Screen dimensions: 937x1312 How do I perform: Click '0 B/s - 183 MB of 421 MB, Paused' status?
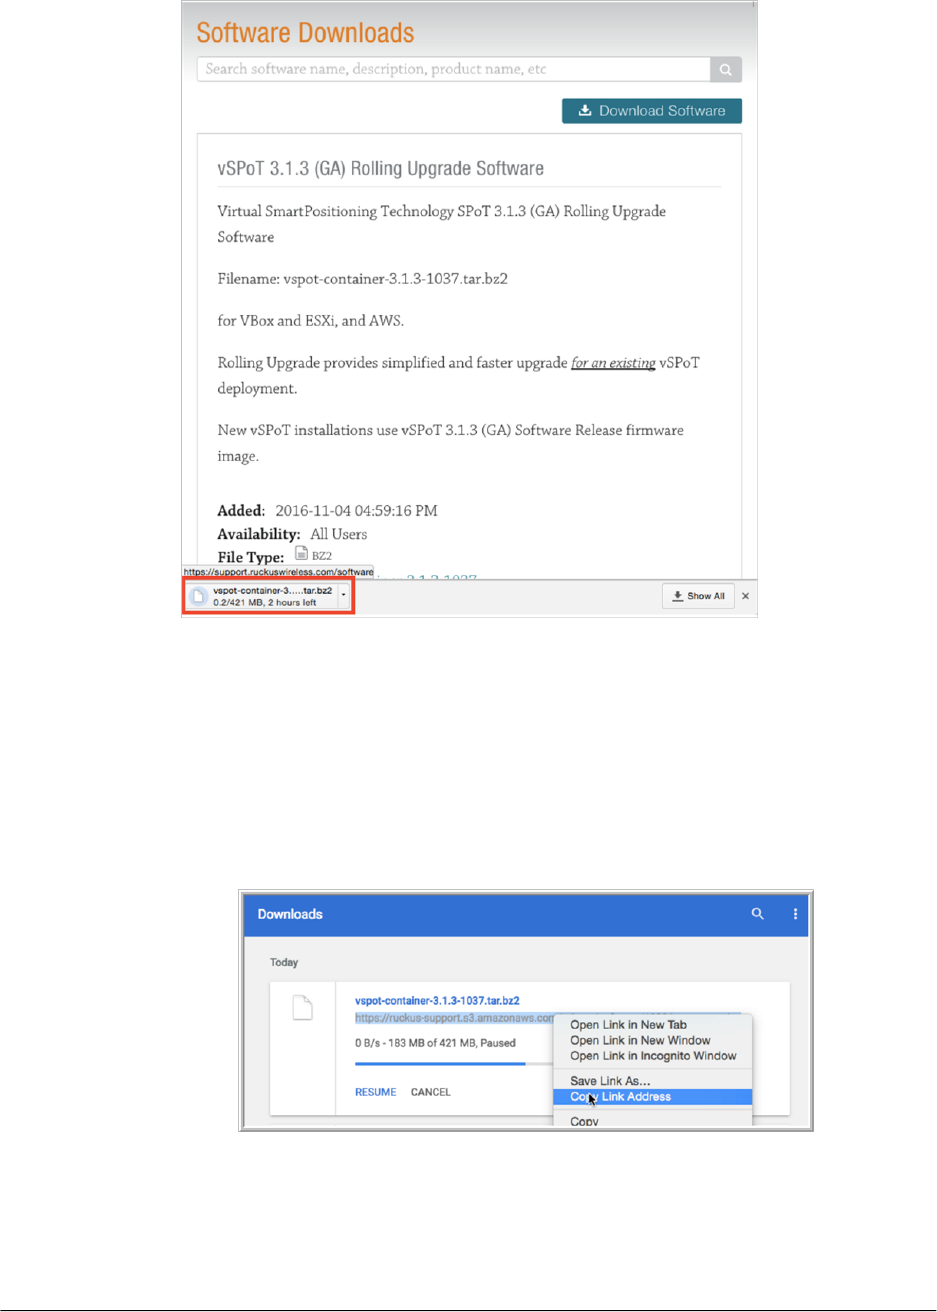coord(436,1043)
